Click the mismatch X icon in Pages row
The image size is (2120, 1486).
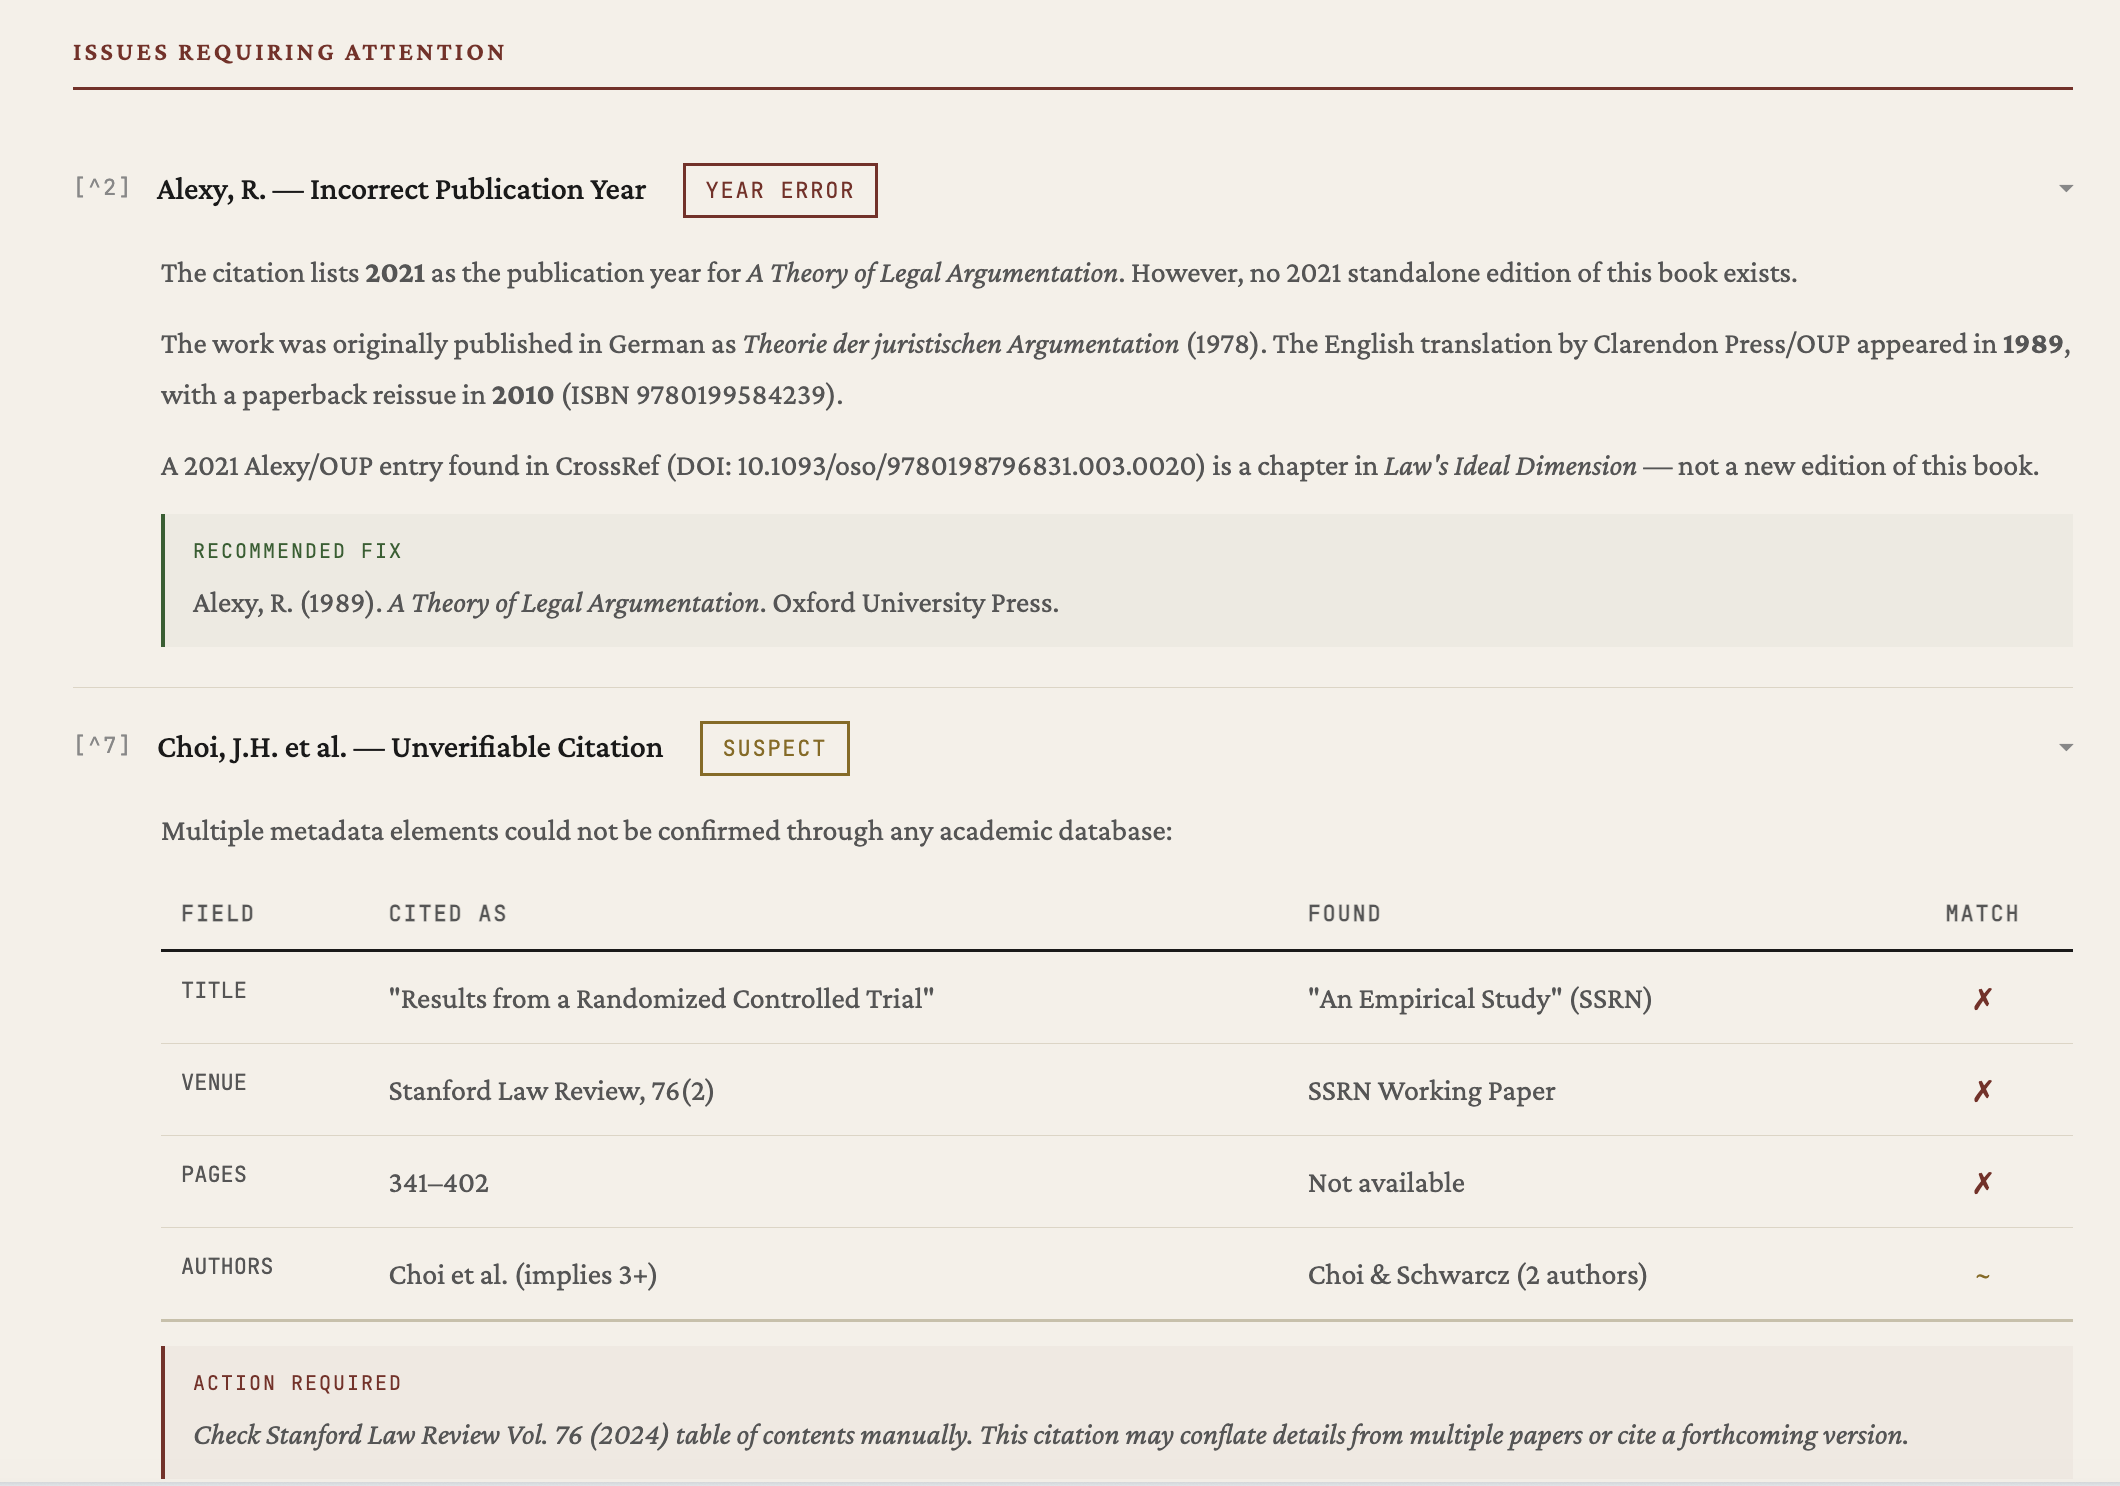click(1982, 1183)
